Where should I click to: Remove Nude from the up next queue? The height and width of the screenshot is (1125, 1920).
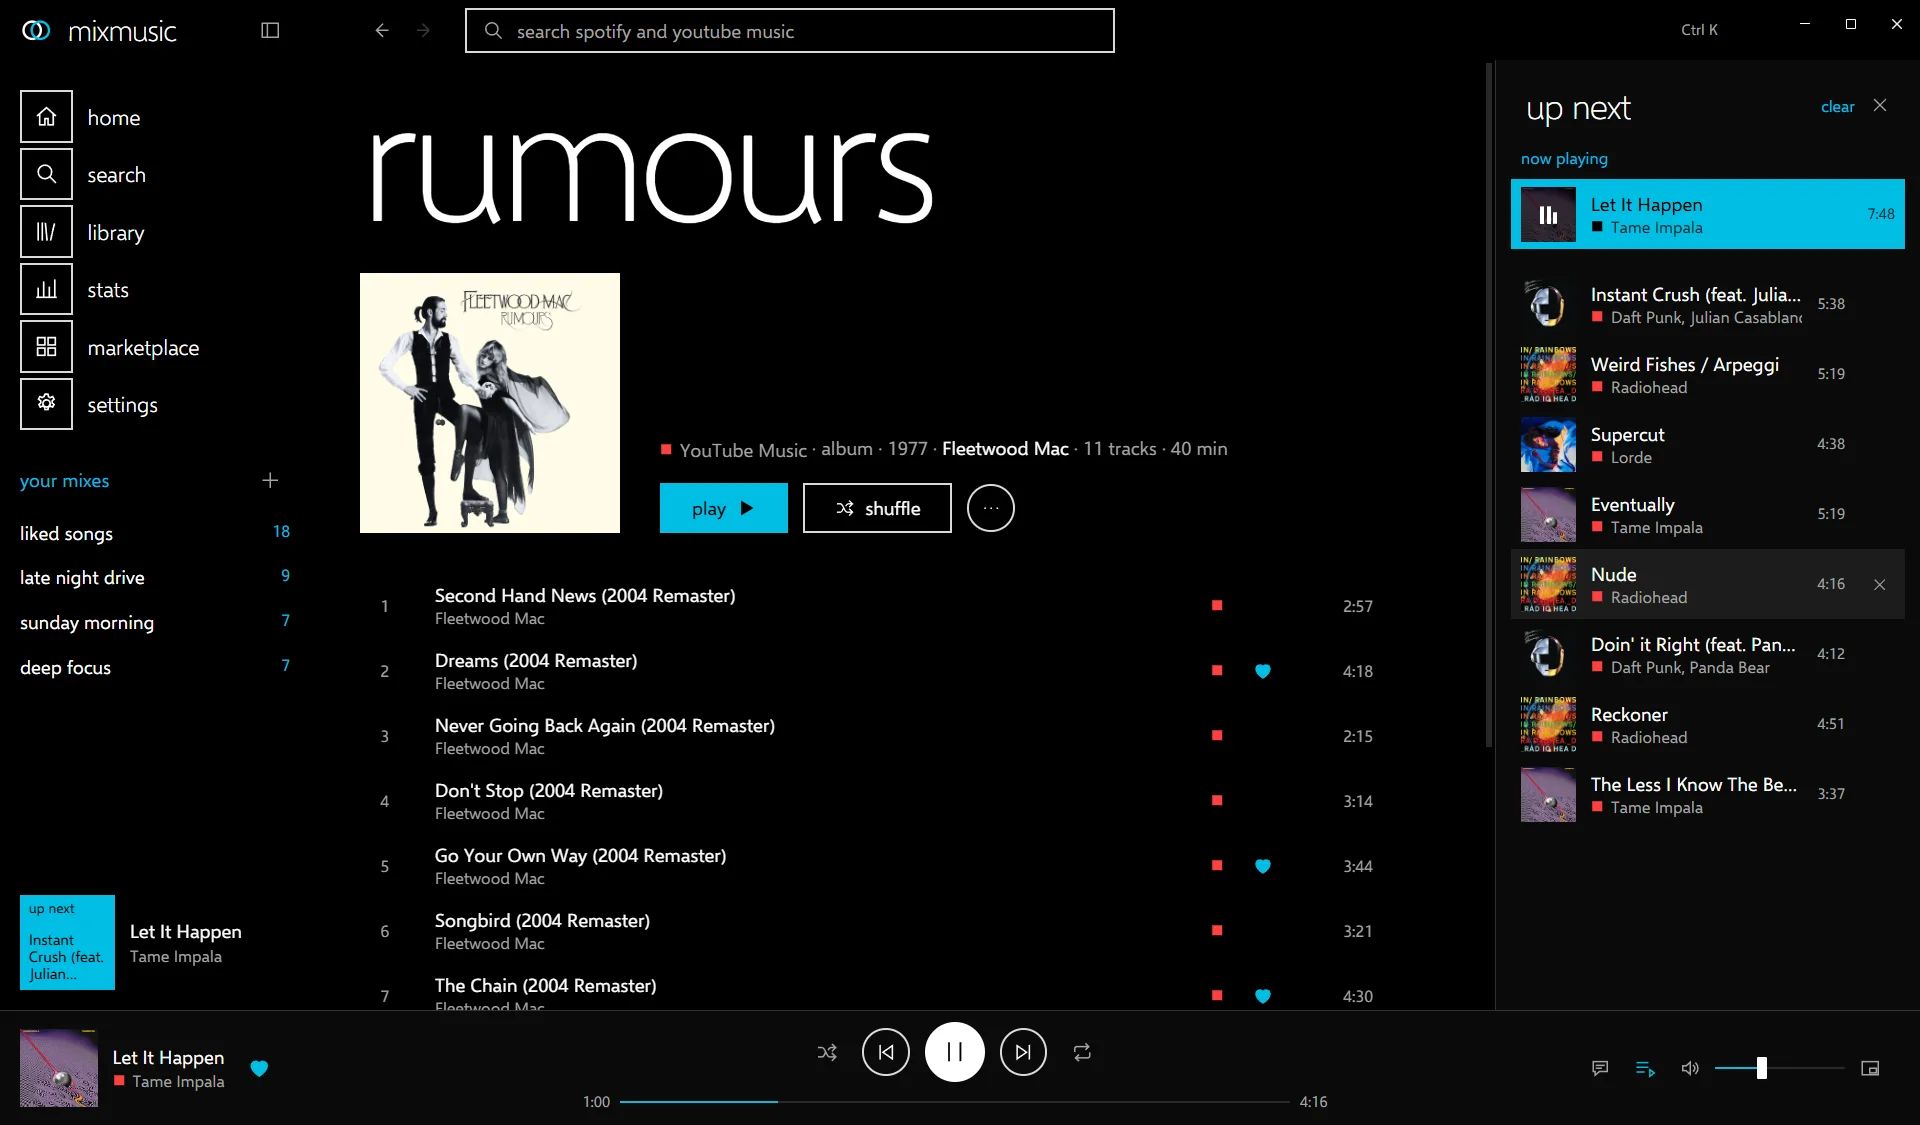point(1880,584)
